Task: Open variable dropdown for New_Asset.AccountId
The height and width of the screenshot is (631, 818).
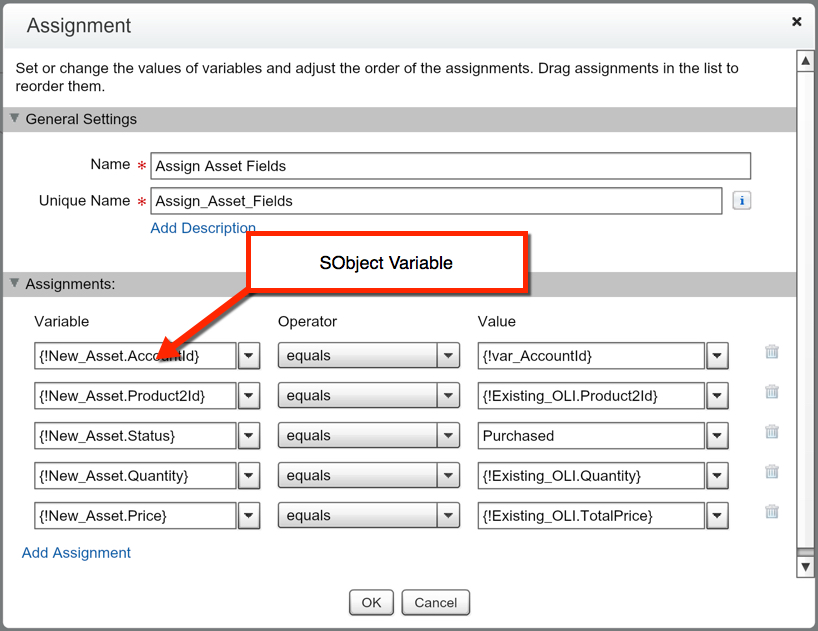Action: point(249,356)
